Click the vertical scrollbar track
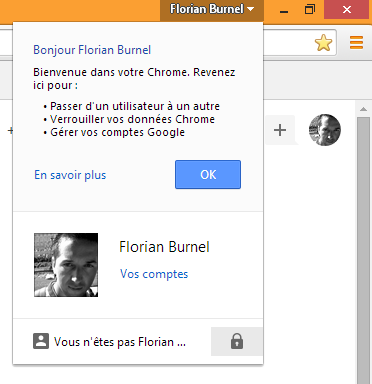372x384 pixels. [363, 250]
